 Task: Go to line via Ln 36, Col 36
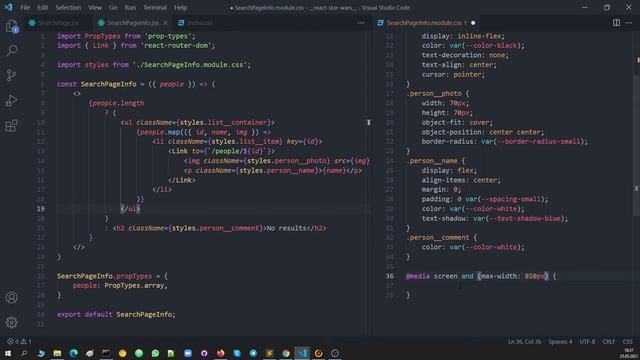click(524, 341)
